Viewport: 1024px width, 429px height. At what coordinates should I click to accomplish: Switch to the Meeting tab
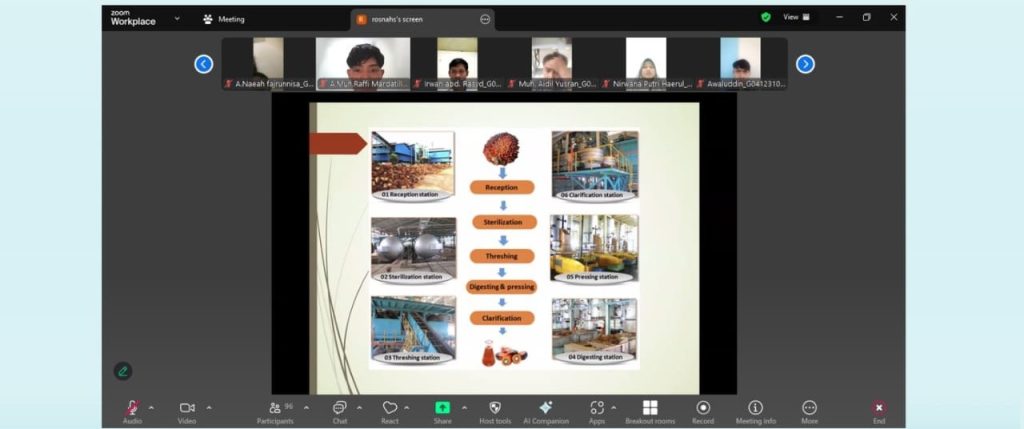pos(223,19)
